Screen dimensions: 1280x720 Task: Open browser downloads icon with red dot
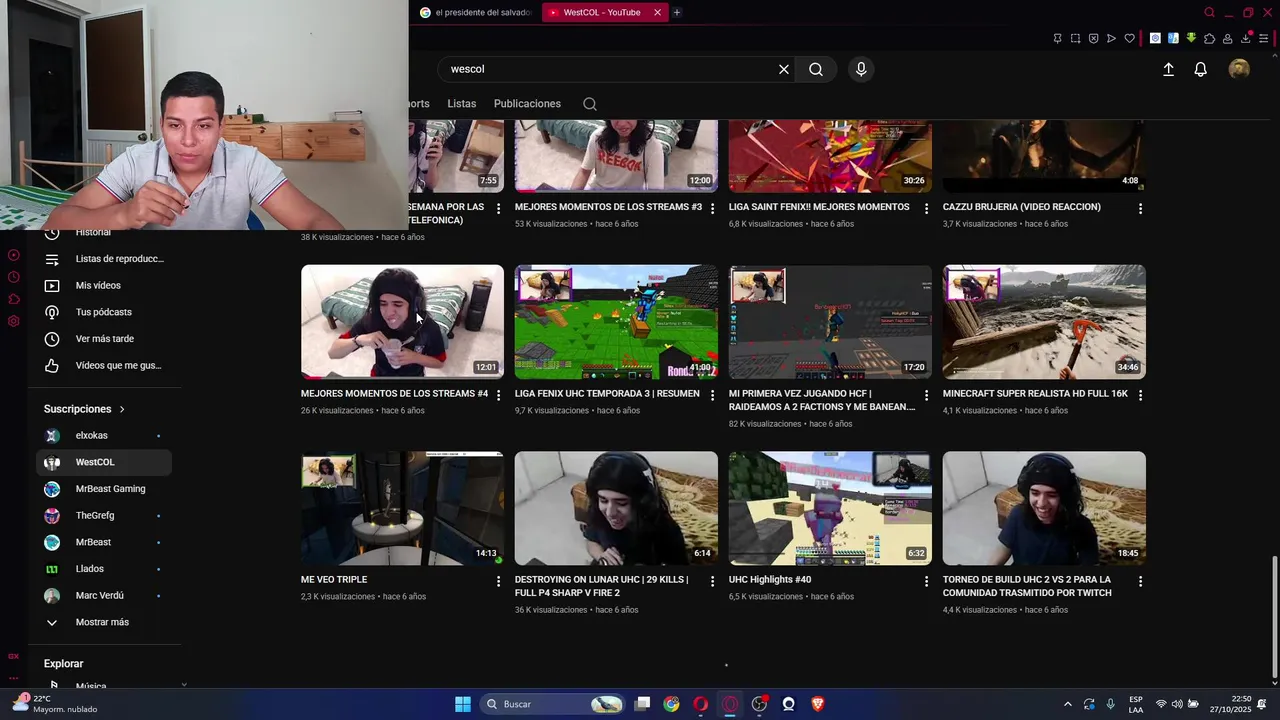point(1246,39)
